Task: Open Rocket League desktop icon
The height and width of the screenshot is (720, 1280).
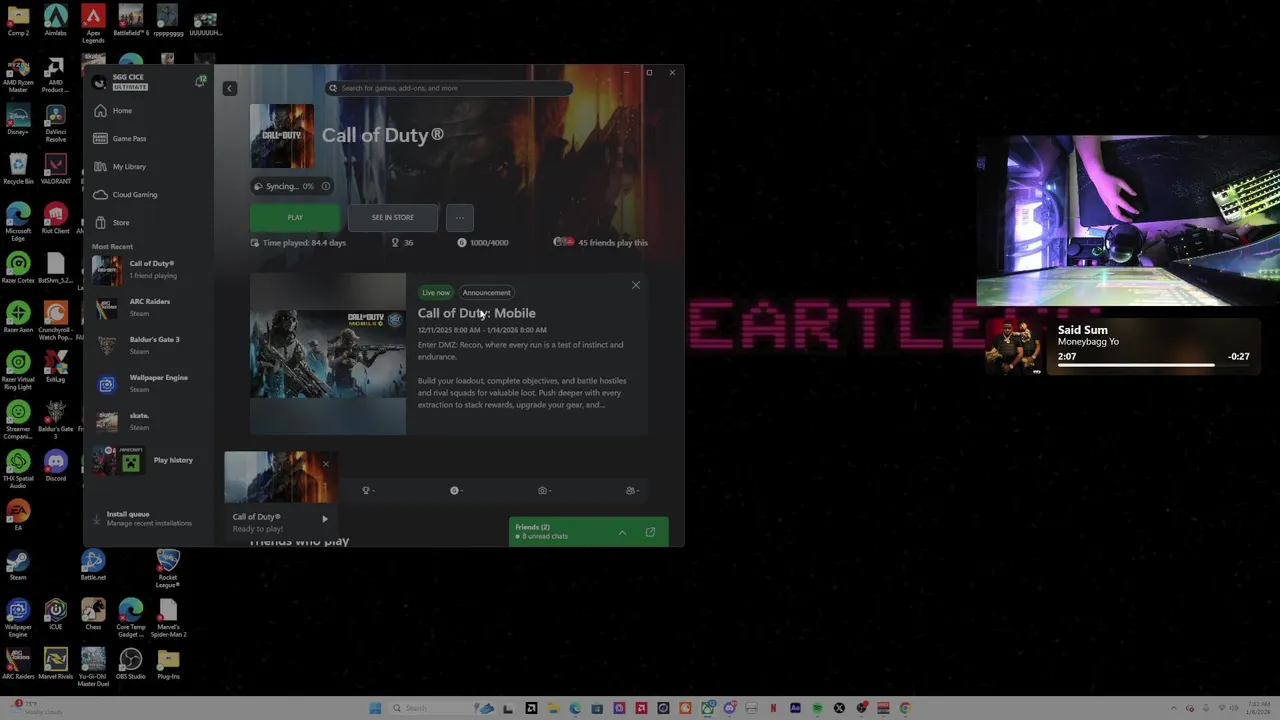Action: [168, 567]
